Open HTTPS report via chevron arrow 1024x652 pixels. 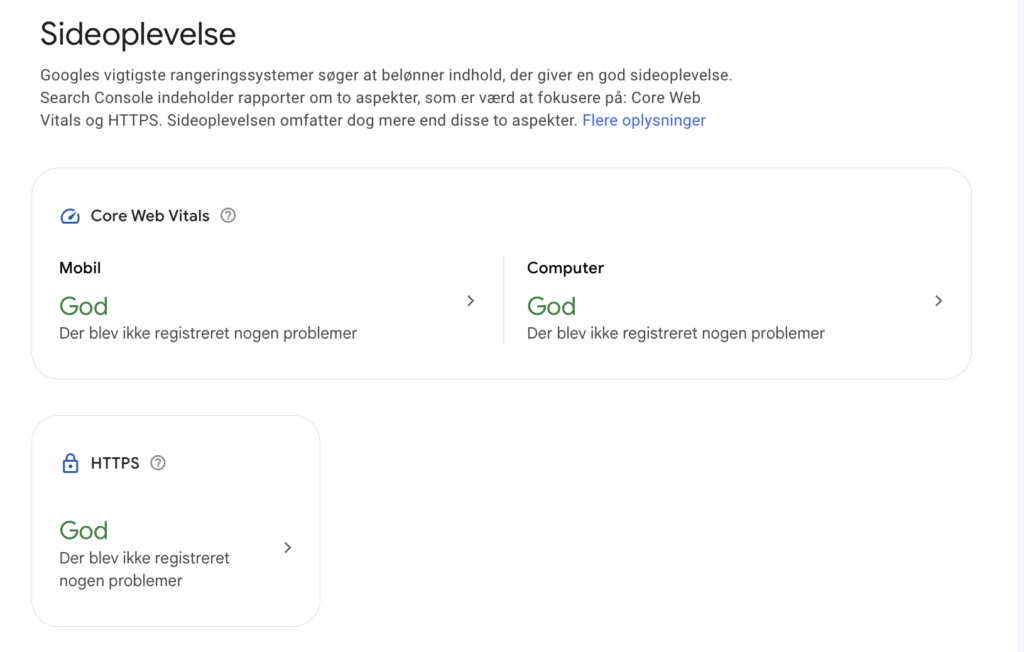287,548
